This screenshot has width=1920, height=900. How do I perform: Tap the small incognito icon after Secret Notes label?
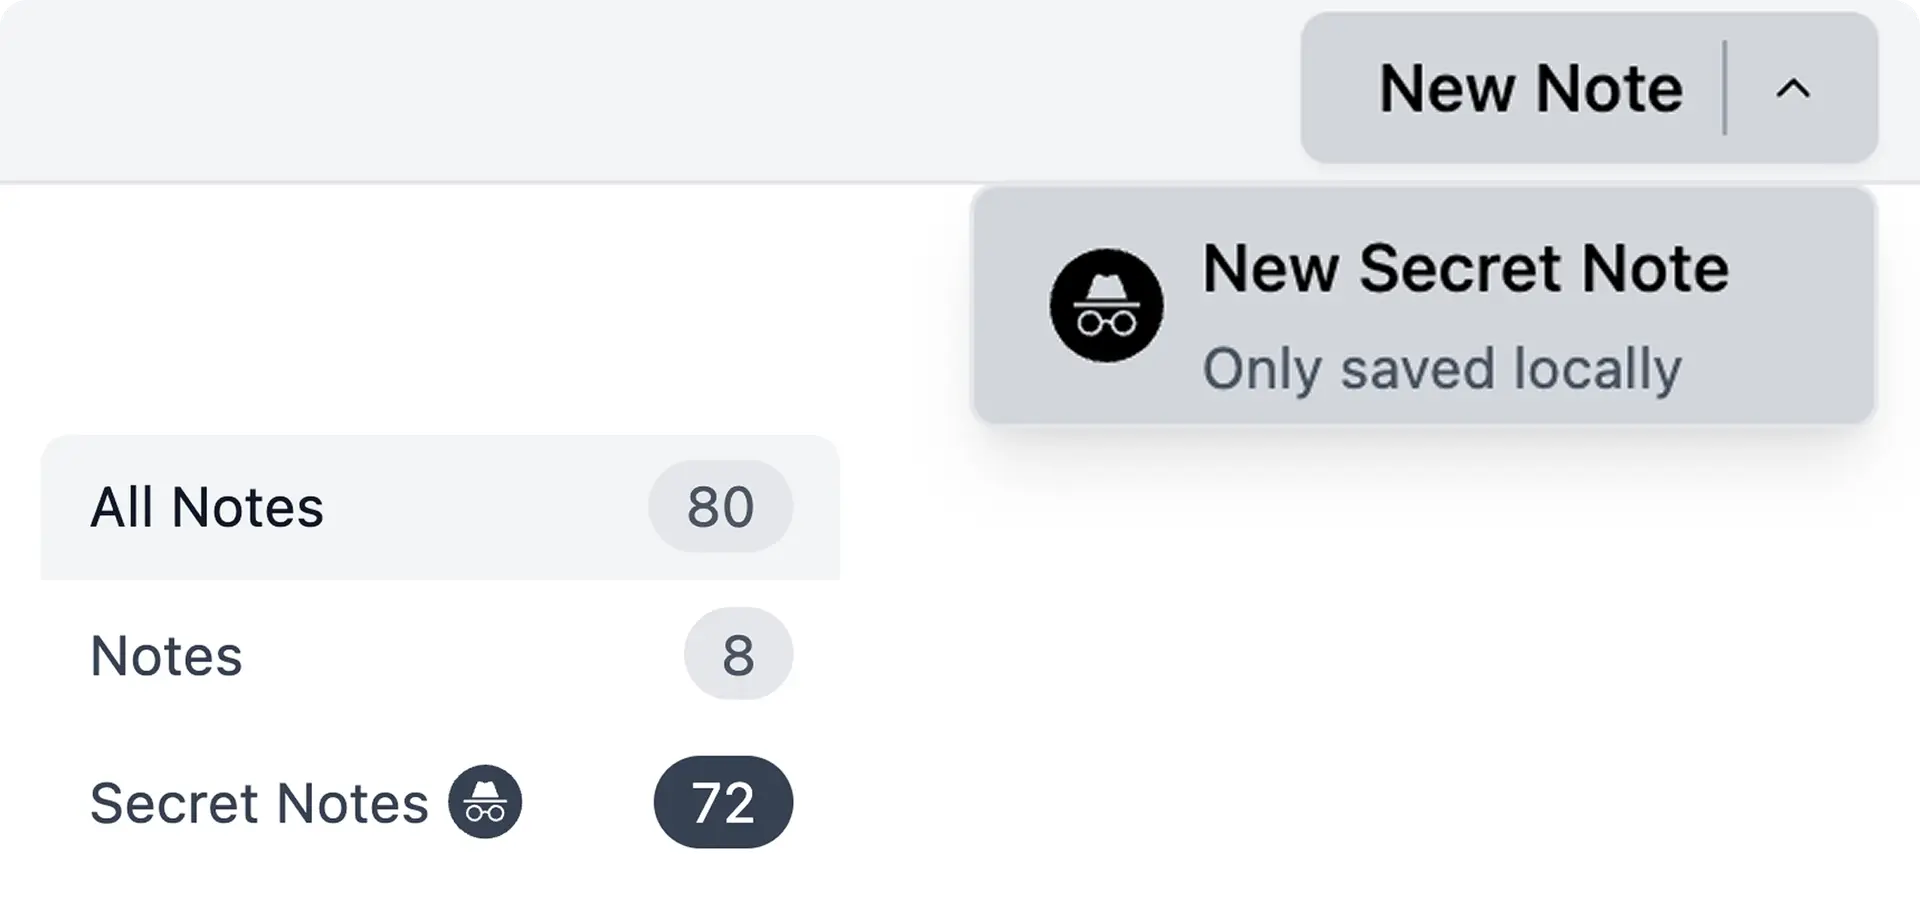[x=487, y=802]
